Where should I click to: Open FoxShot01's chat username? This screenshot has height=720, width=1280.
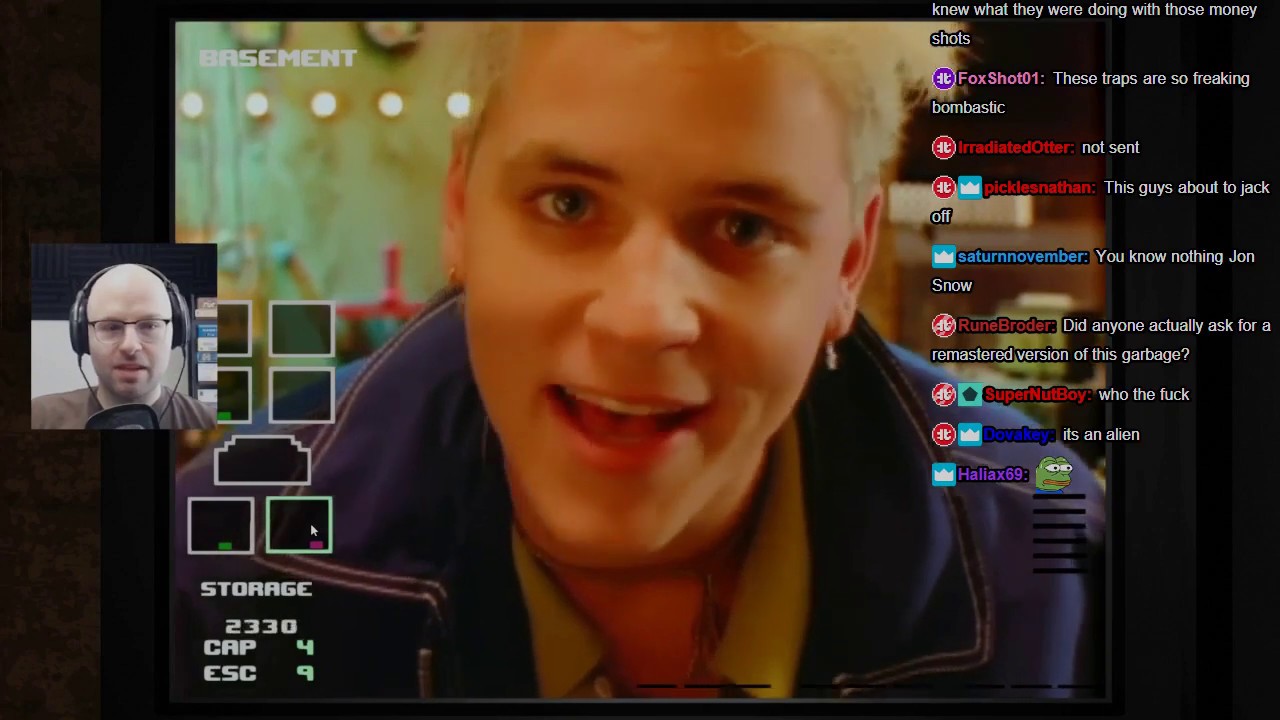pyautogui.click(x=1001, y=78)
